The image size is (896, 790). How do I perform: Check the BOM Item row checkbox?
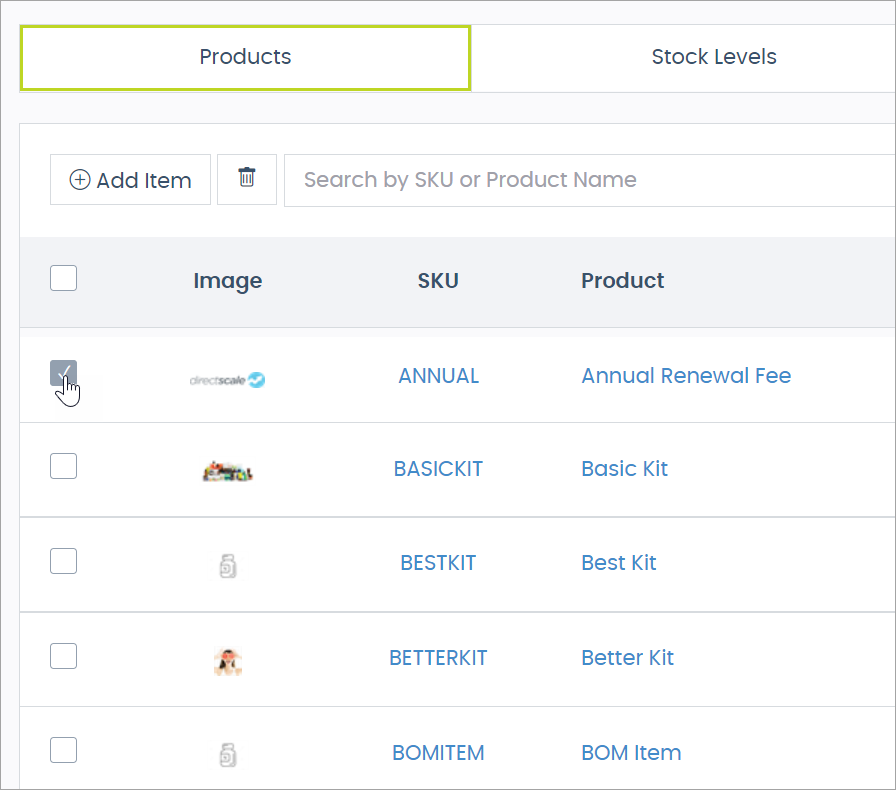click(63, 750)
